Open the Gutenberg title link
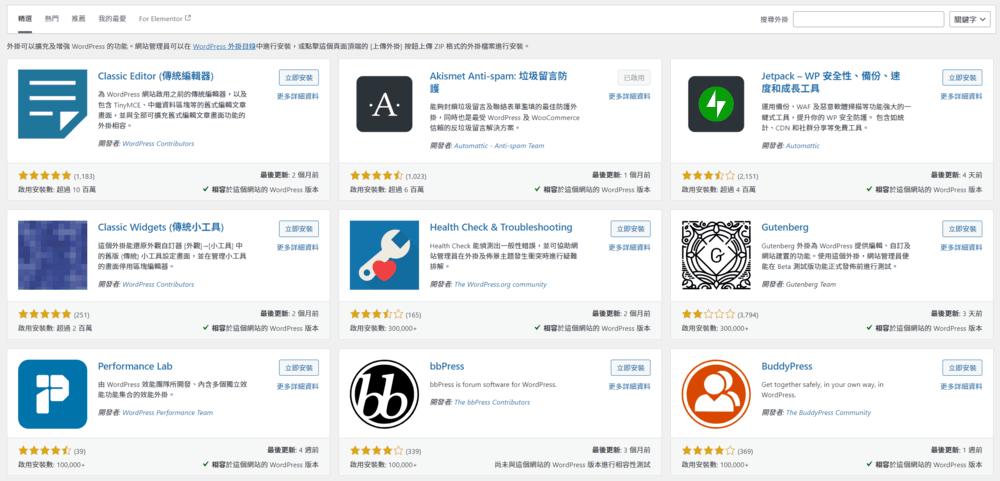 [x=785, y=227]
